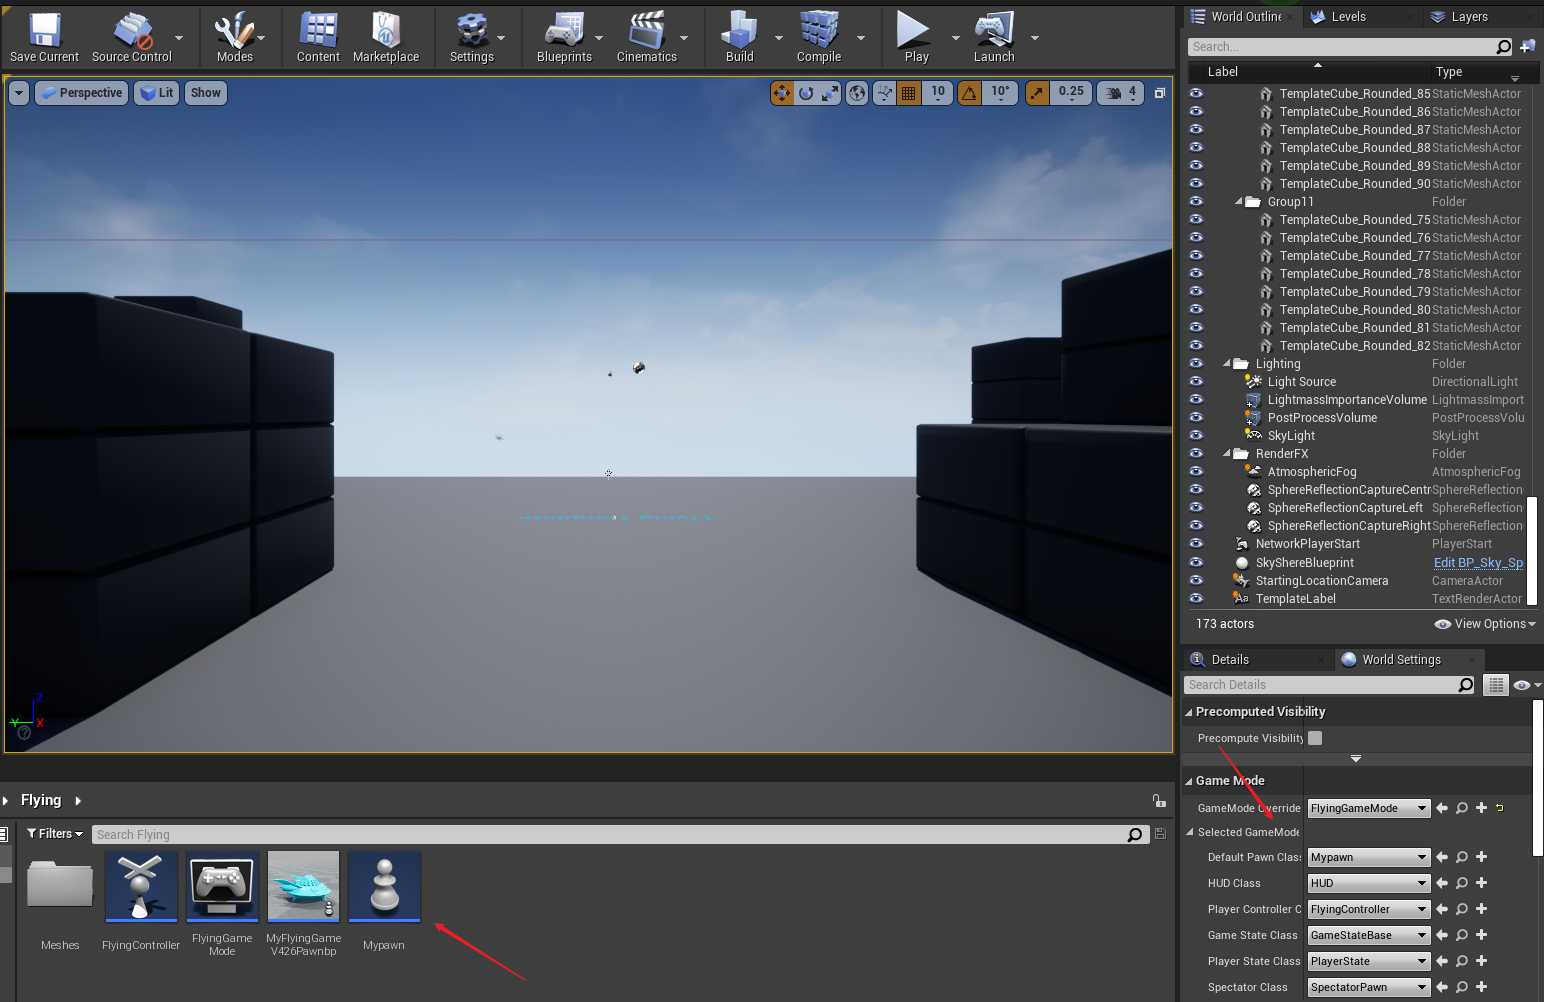Collapse the RenderFX folder
The height and width of the screenshot is (1002, 1544).
[1227, 454]
